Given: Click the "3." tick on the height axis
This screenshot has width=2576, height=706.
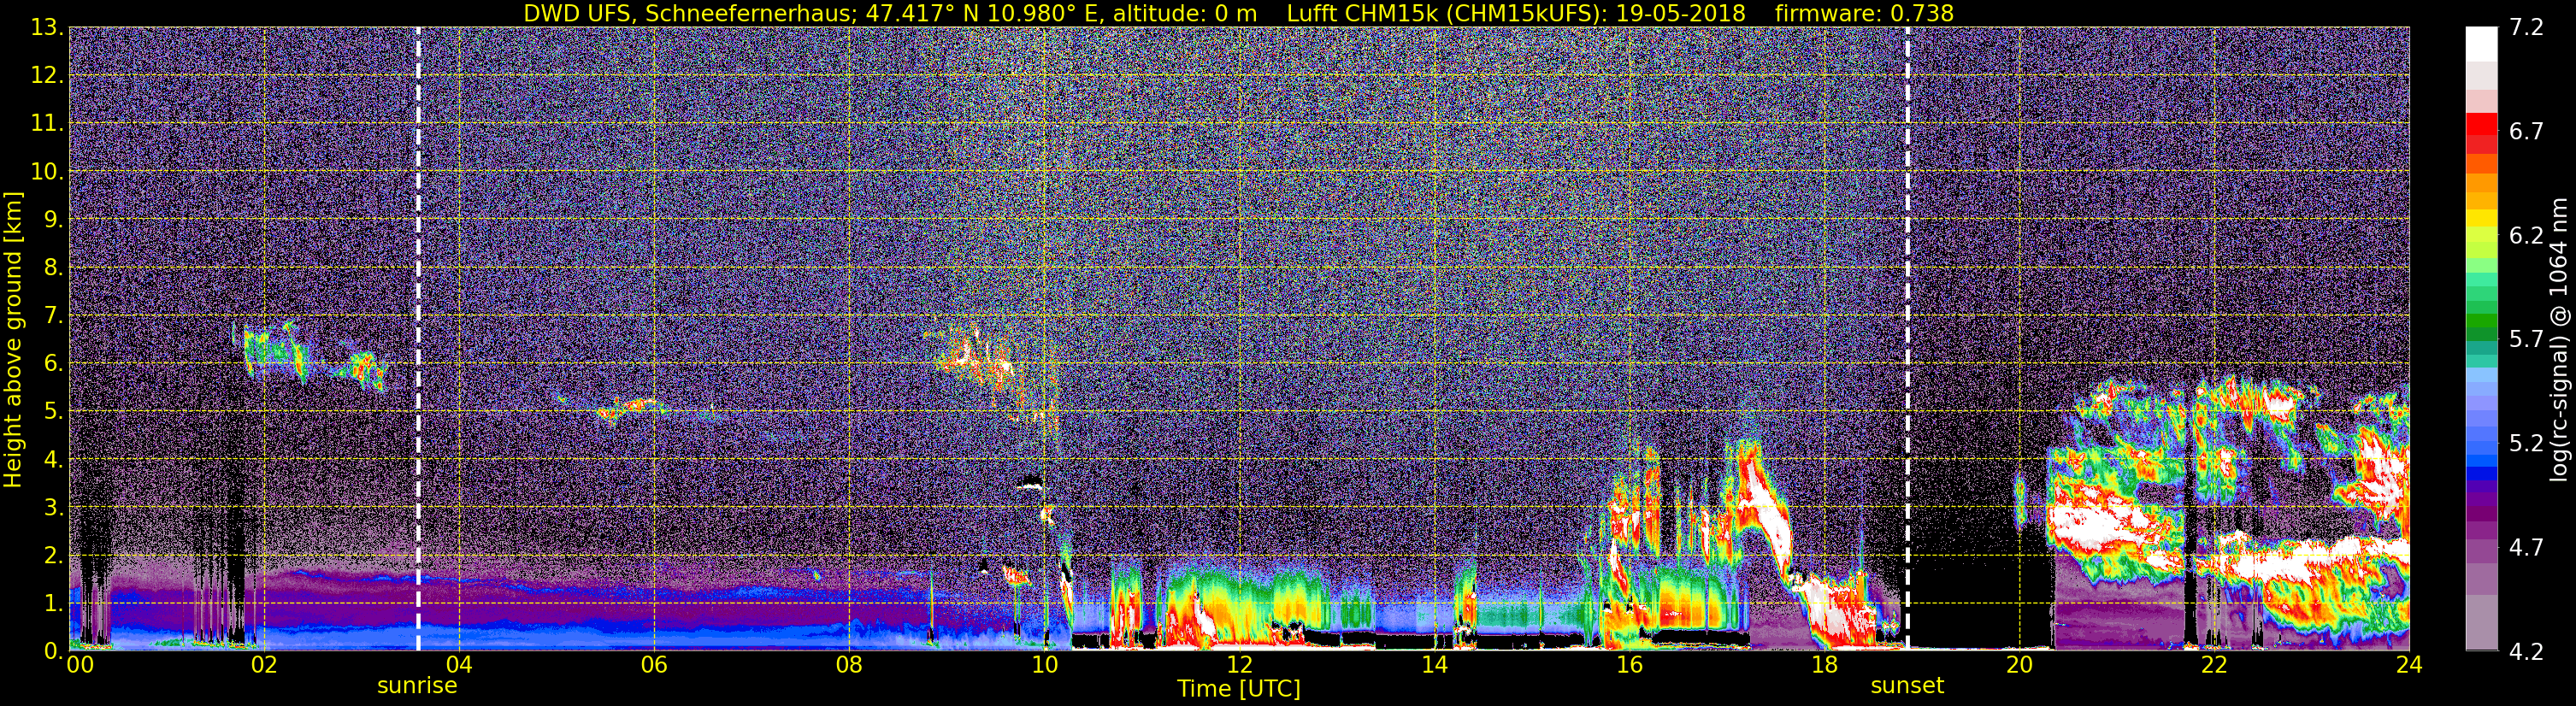Looking at the screenshot, I should coord(53,507).
